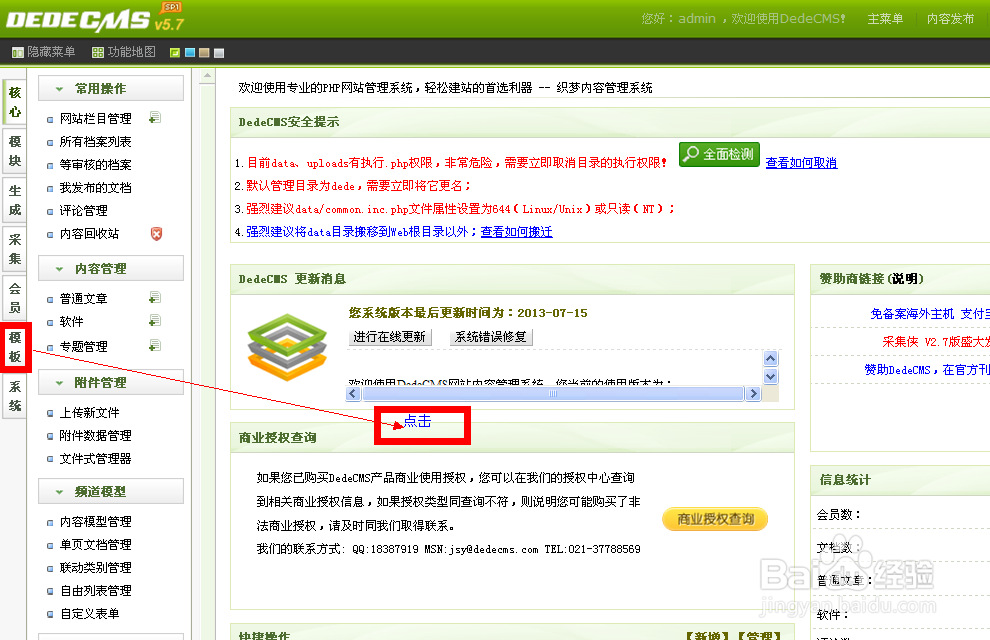
Task: Open the 采集侠 V2.7 sponsor link
Action: pyautogui.click(x=936, y=341)
